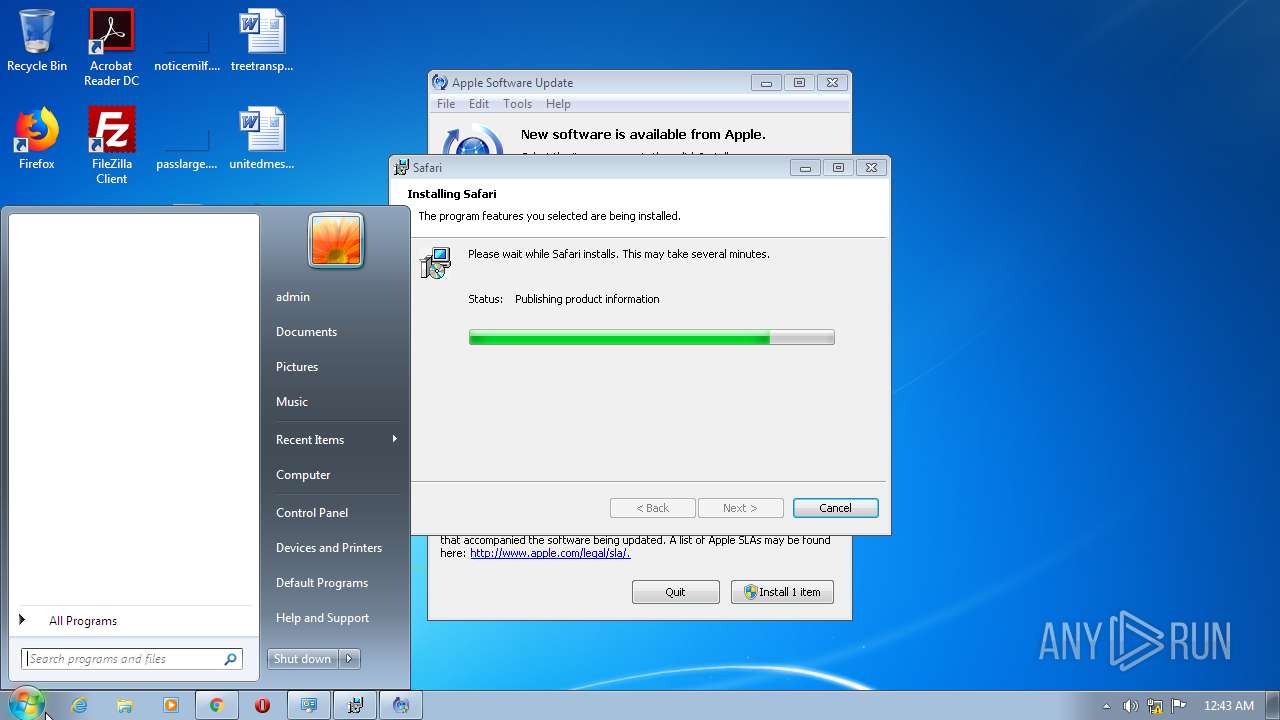Click the Show desktop strip
The width and height of the screenshot is (1280, 720).
click(x=1273, y=705)
